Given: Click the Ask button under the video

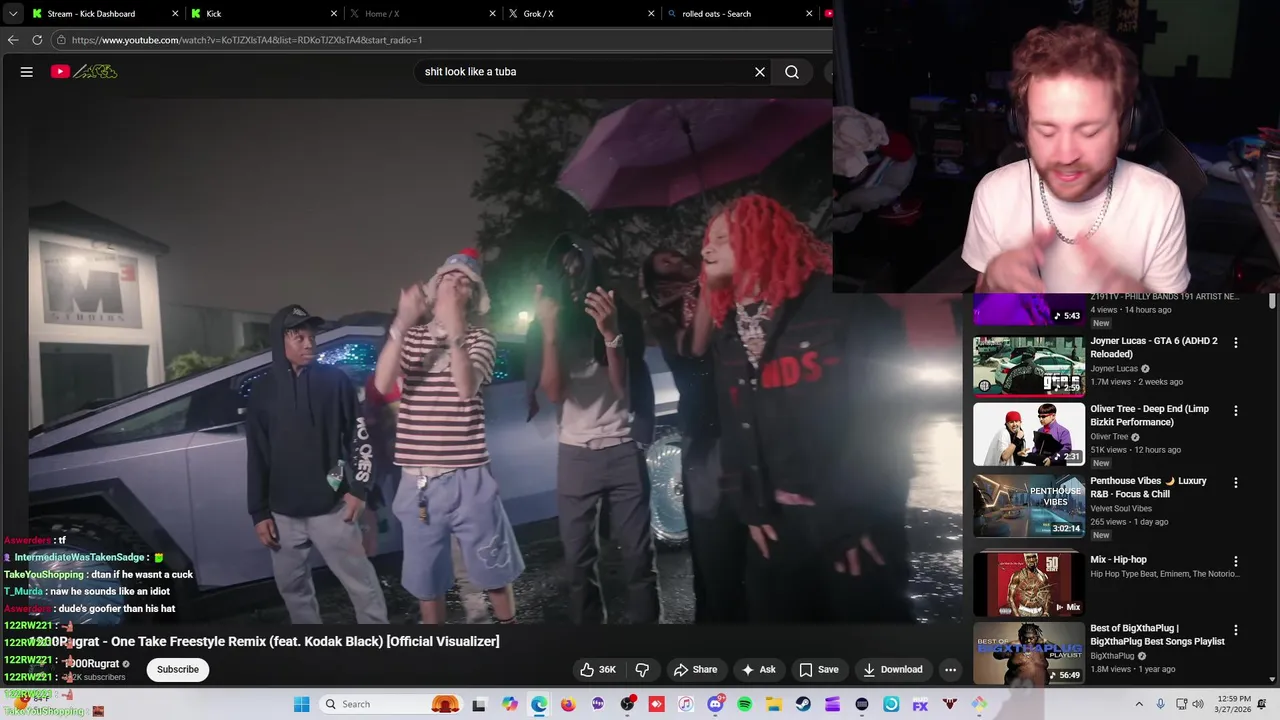Looking at the screenshot, I should coord(758,669).
